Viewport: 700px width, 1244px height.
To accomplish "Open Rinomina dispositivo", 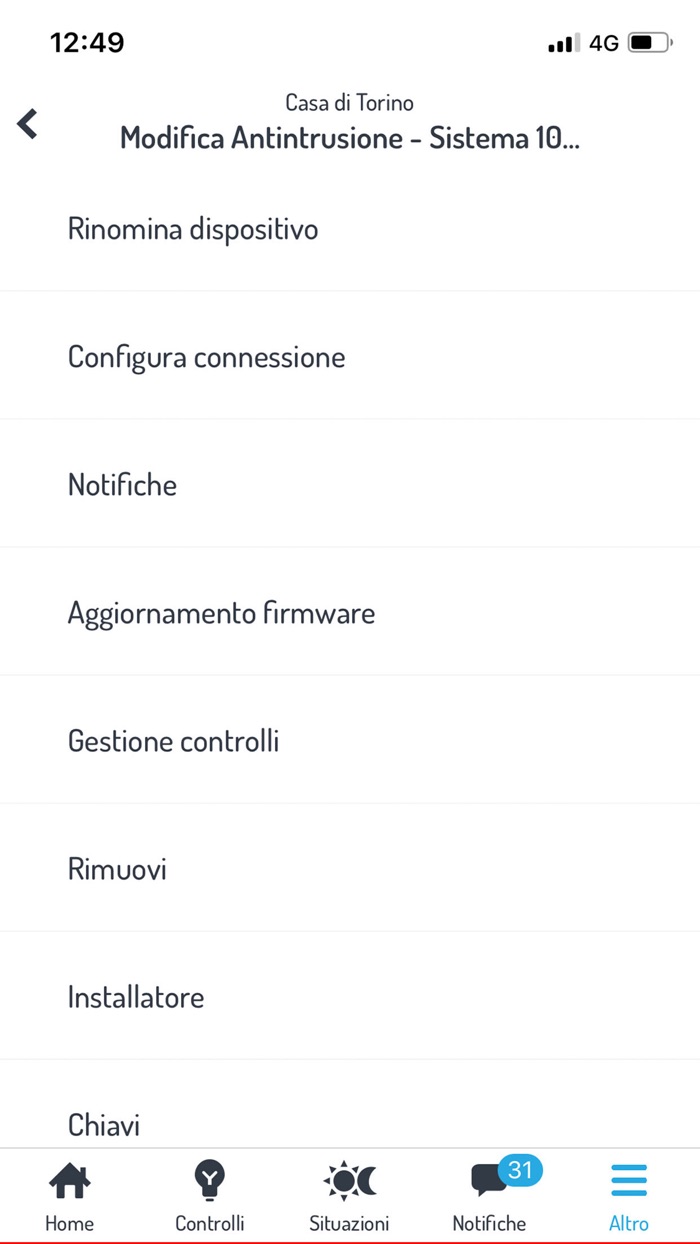I will tap(193, 228).
